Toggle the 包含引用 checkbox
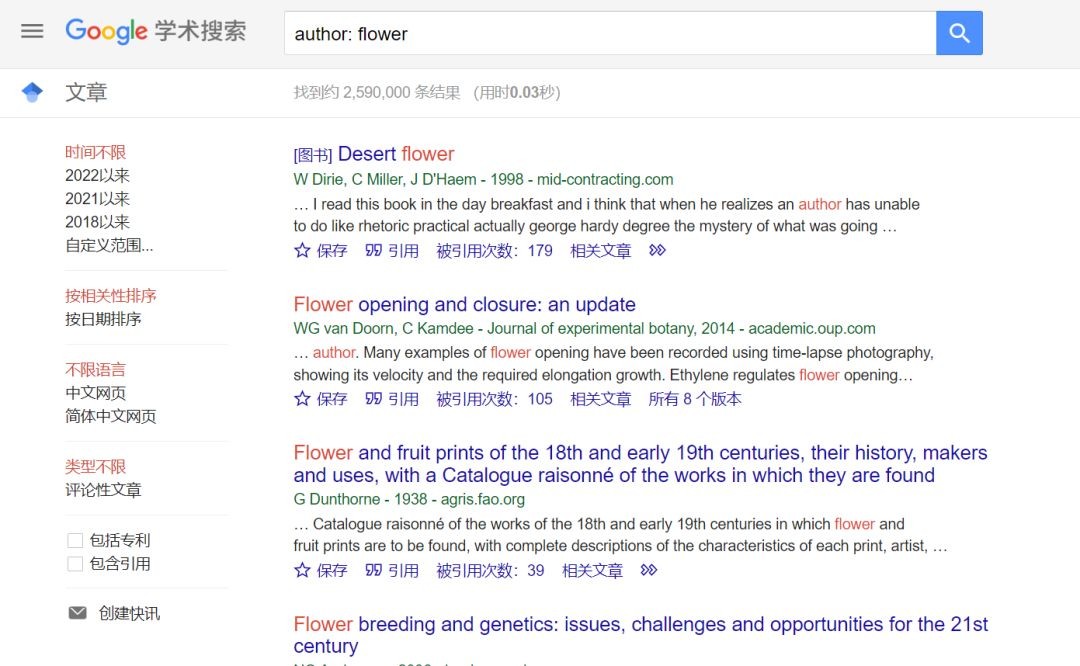This screenshot has width=1080, height=666. pyautogui.click(x=75, y=564)
